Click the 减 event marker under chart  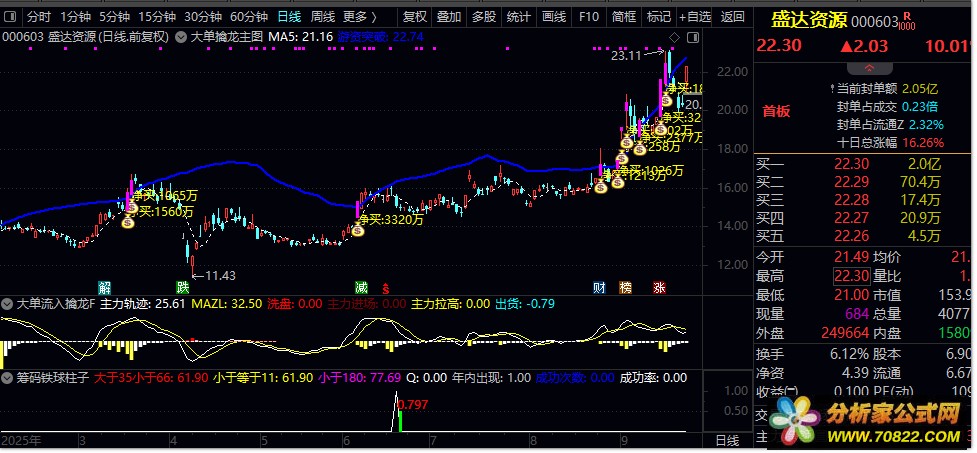tap(361, 288)
